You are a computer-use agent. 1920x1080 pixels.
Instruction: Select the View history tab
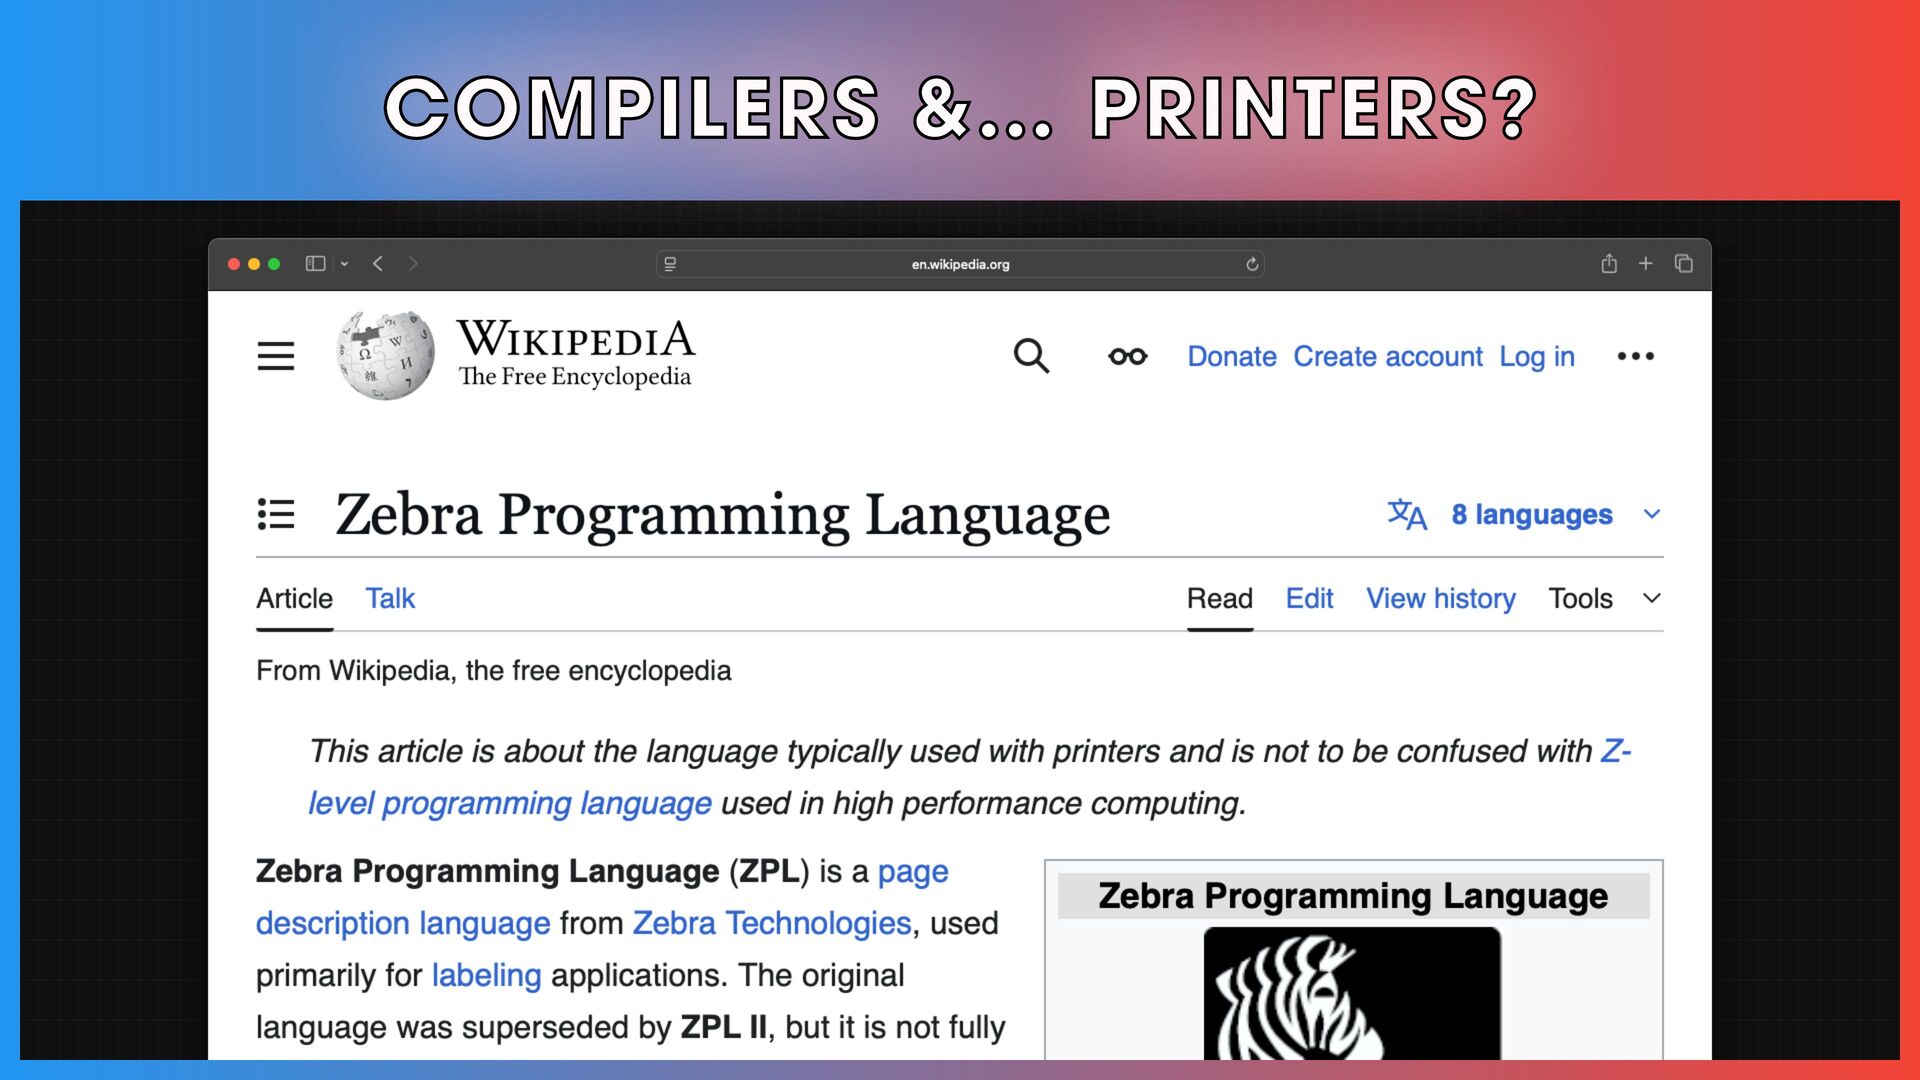(x=1440, y=598)
